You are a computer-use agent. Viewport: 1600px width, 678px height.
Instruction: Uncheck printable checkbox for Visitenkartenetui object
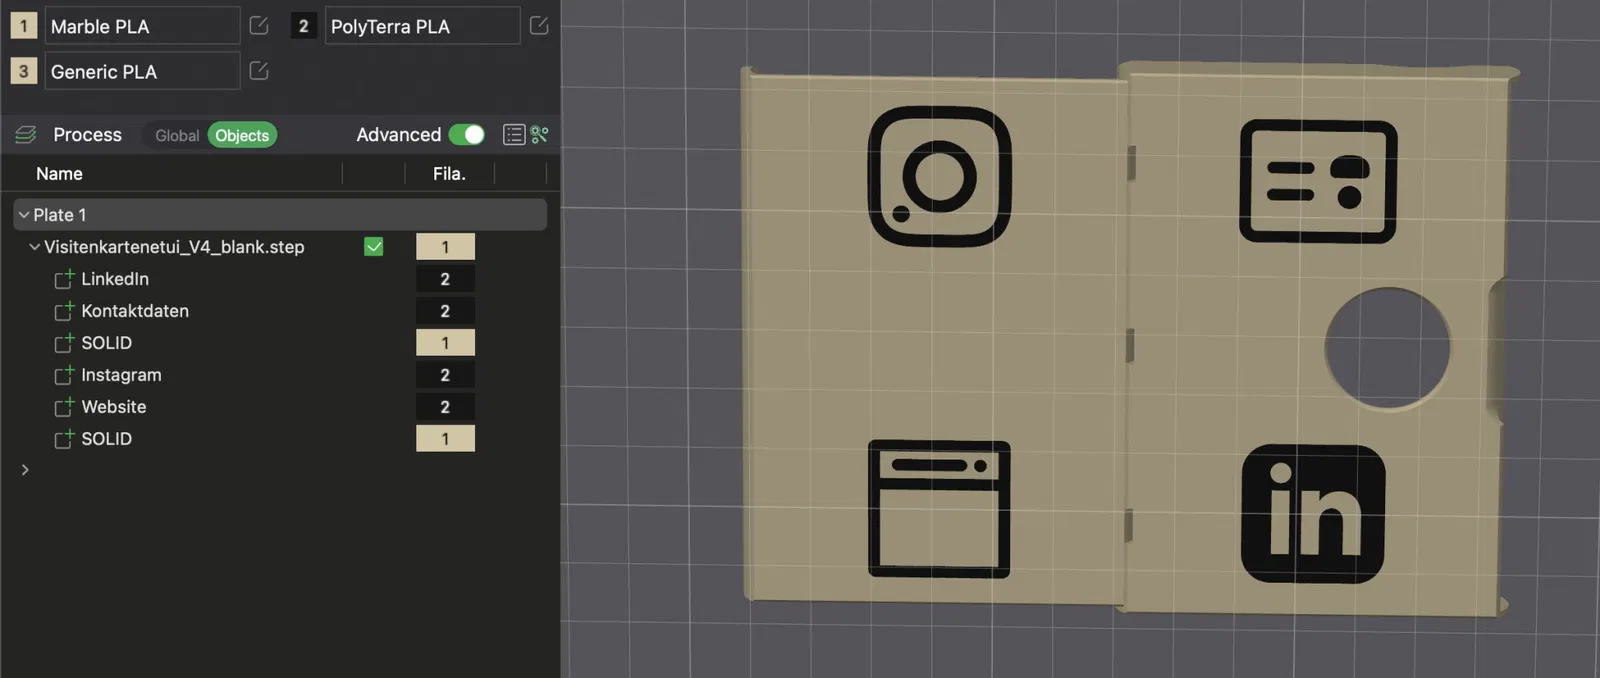374,246
